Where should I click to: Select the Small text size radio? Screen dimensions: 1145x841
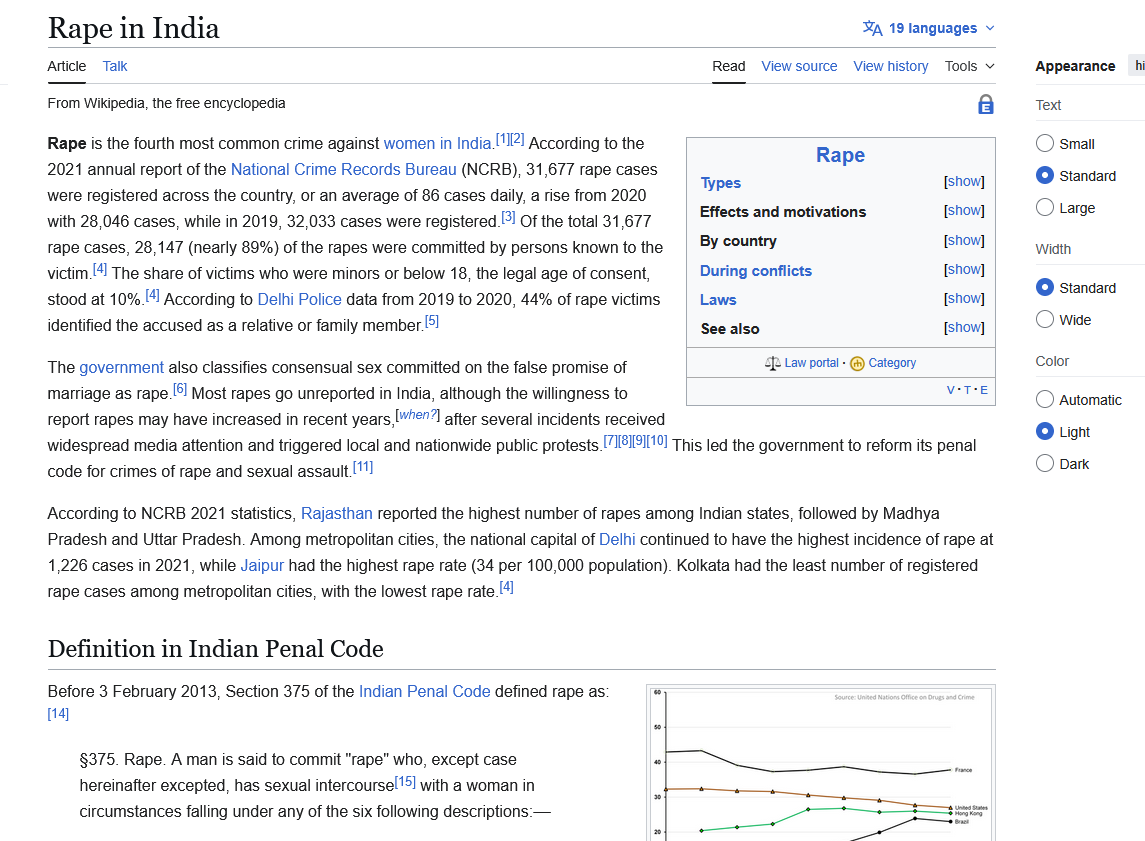click(x=1045, y=143)
